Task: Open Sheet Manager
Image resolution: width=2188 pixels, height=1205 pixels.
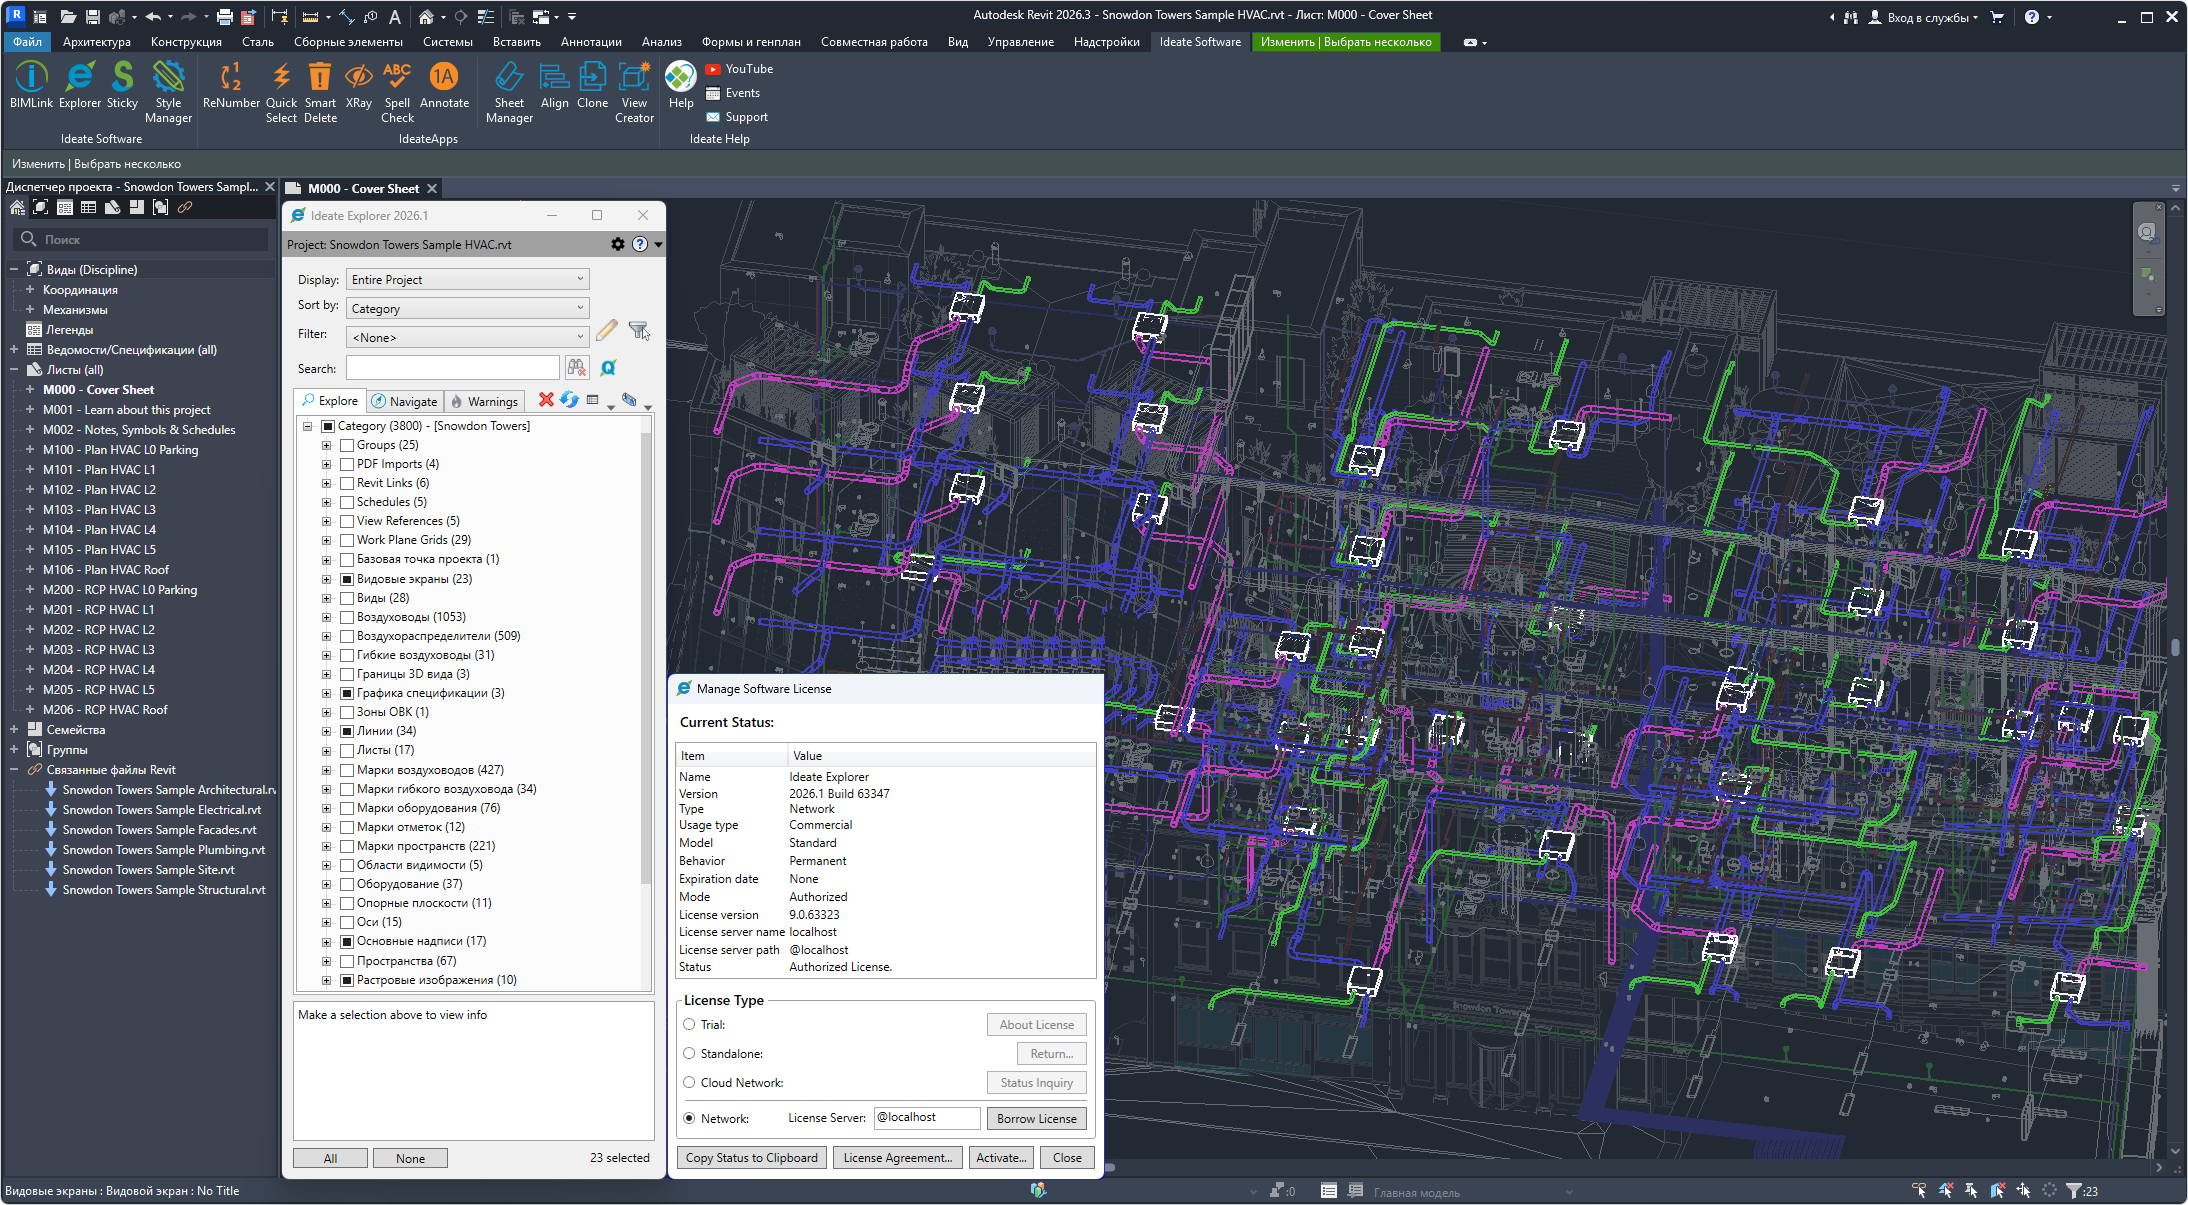Action: point(509,92)
